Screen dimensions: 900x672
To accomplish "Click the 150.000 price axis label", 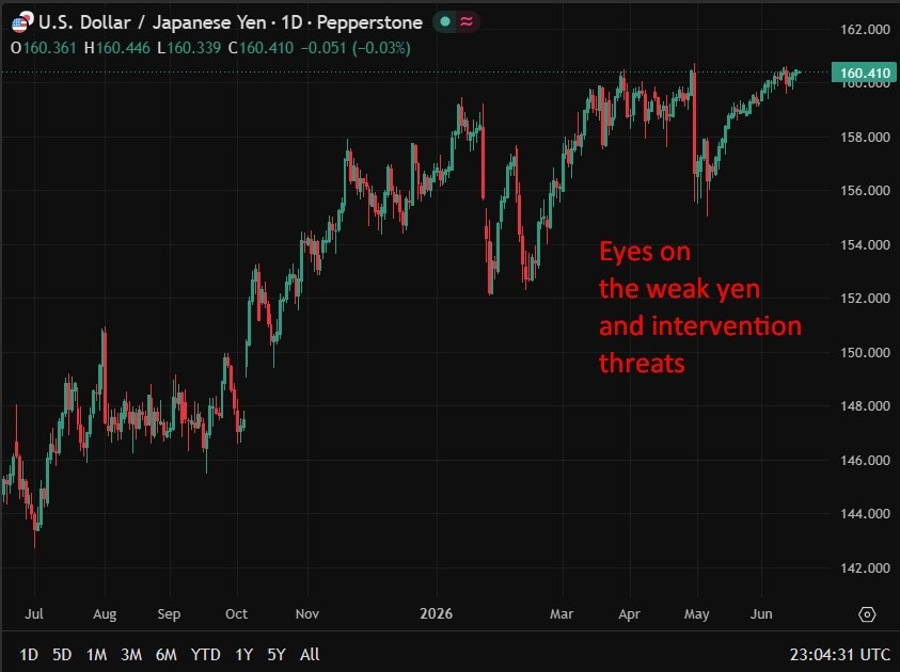I will pos(865,352).
